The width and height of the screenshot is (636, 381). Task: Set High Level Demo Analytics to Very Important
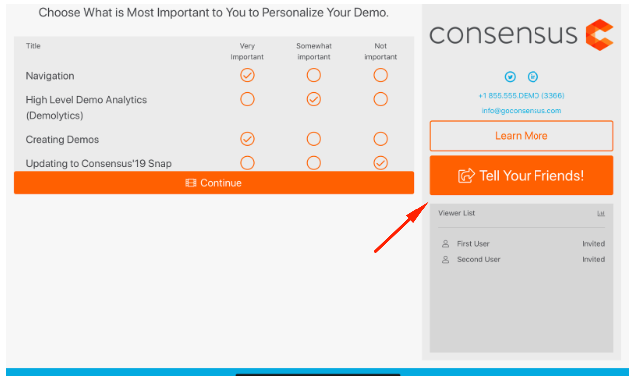(x=247, y=99)
